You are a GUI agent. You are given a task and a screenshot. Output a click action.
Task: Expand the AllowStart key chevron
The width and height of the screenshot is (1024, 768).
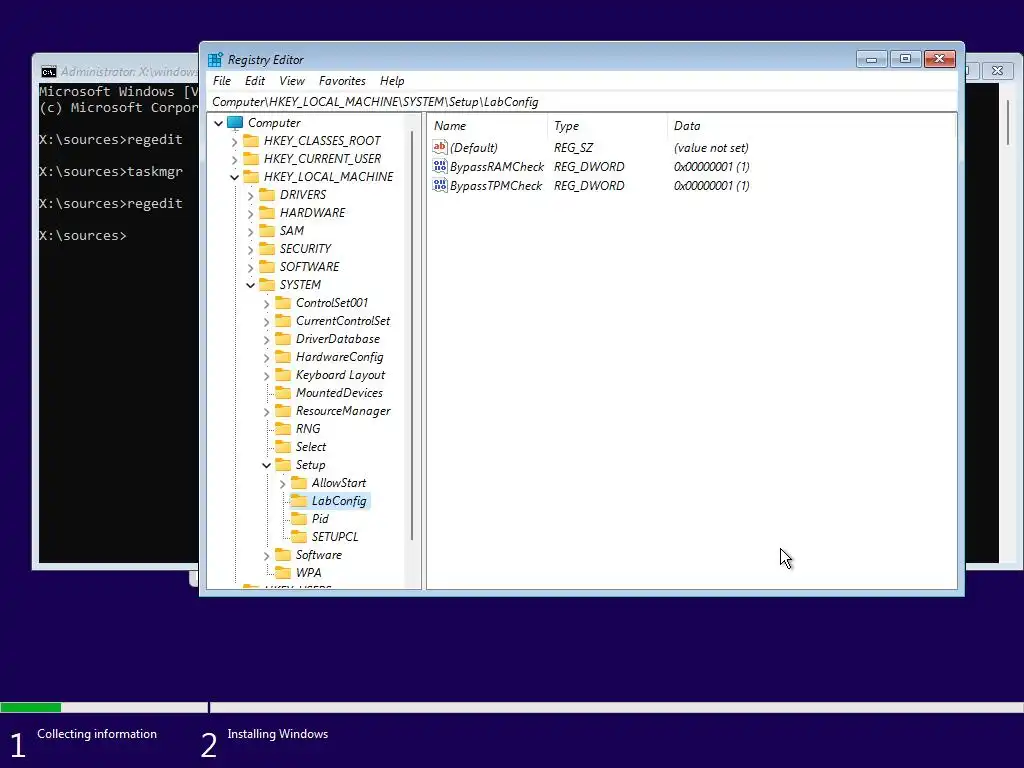(x=282, y=483)
